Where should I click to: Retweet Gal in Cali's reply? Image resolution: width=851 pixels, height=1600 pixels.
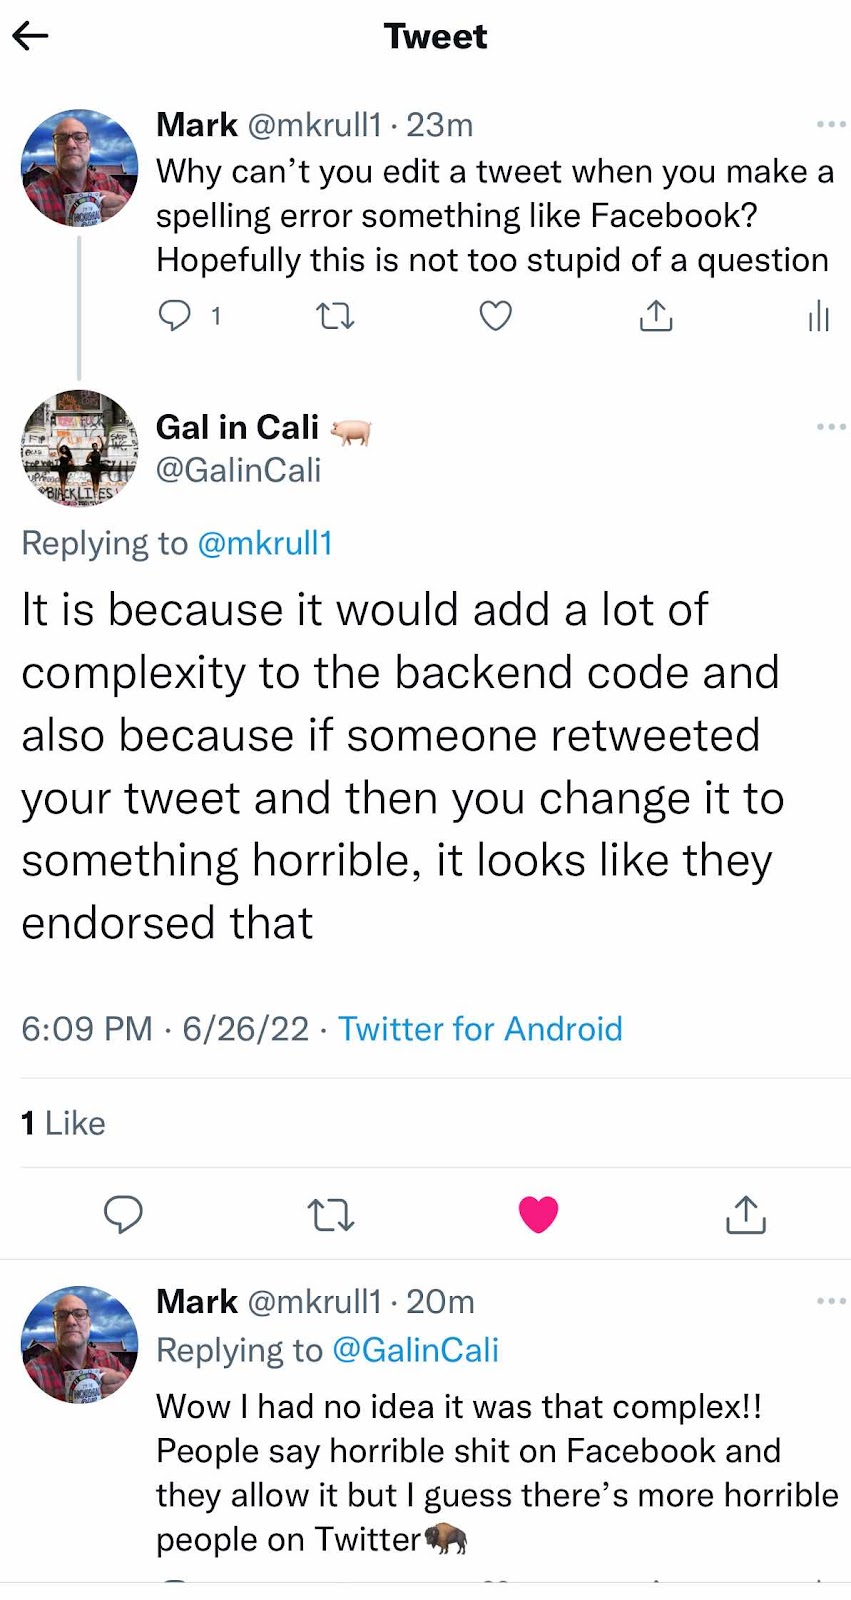(x=330, y=1215)
